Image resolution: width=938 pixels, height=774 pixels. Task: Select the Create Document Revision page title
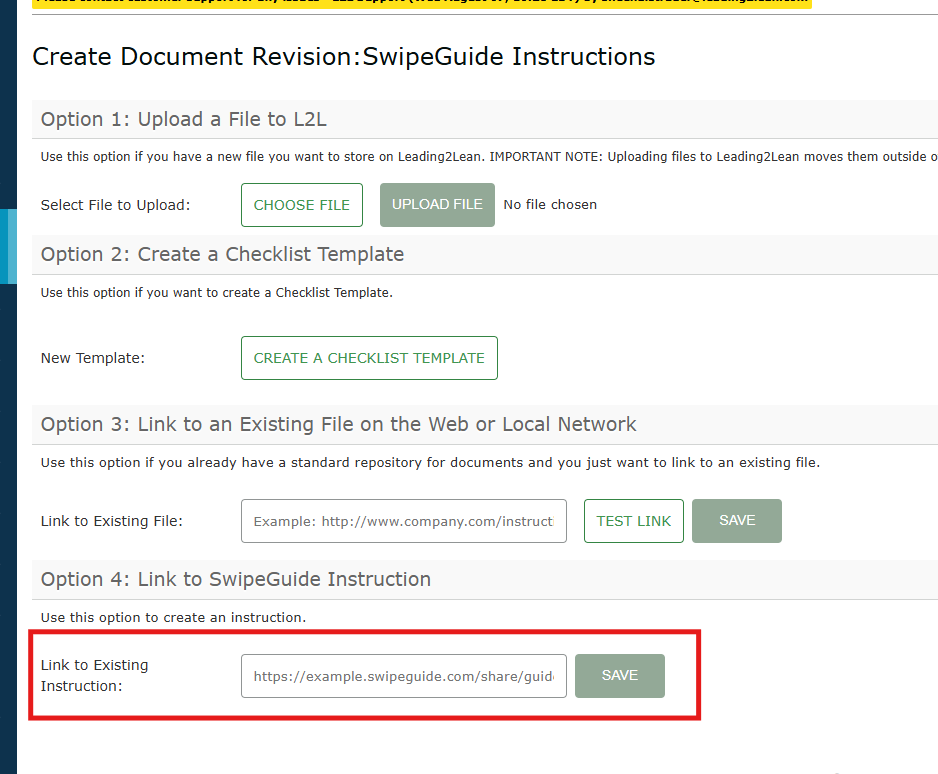344,57
